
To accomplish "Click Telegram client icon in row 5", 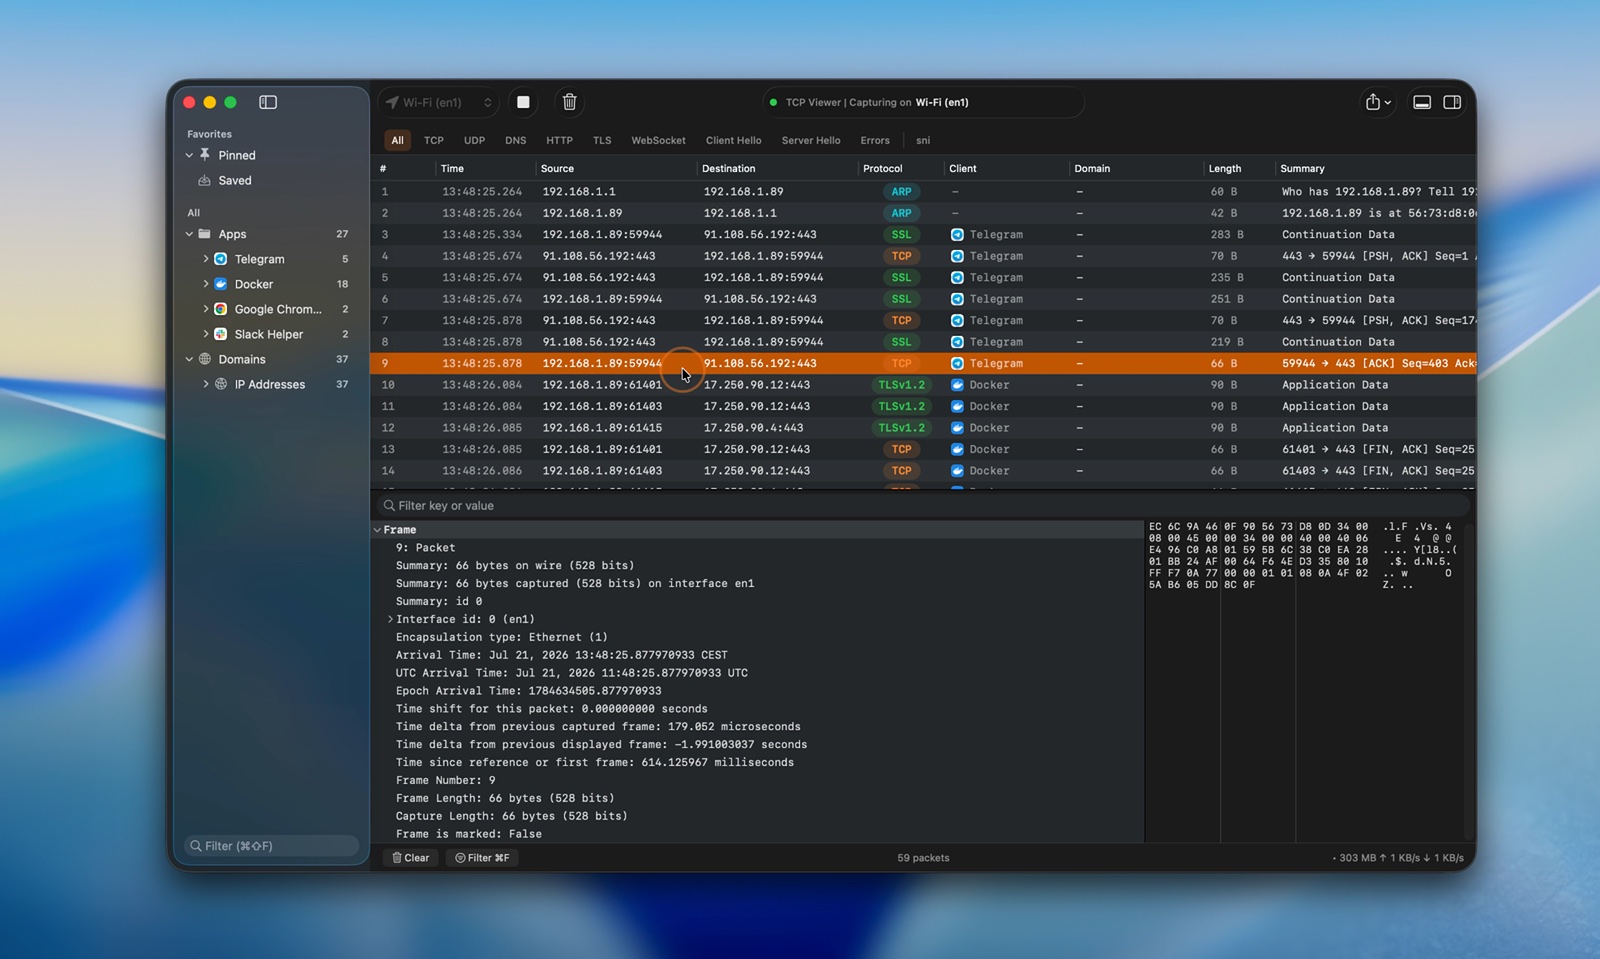I will point(957,278).
